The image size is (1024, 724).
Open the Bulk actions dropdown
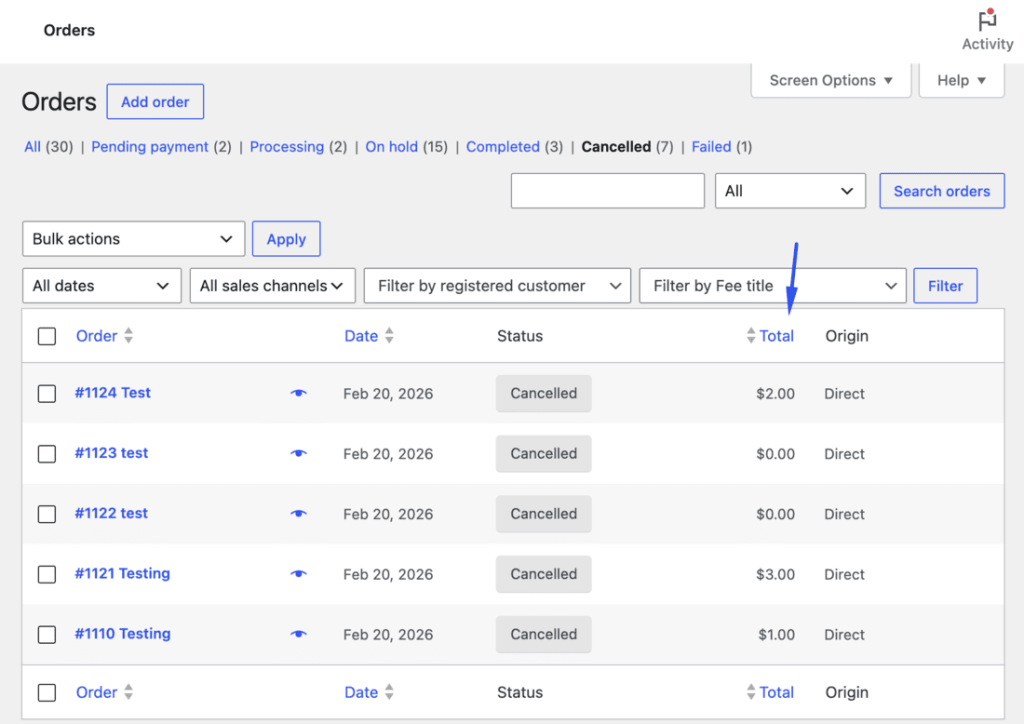pyautogui.click(x=133, y=239)
